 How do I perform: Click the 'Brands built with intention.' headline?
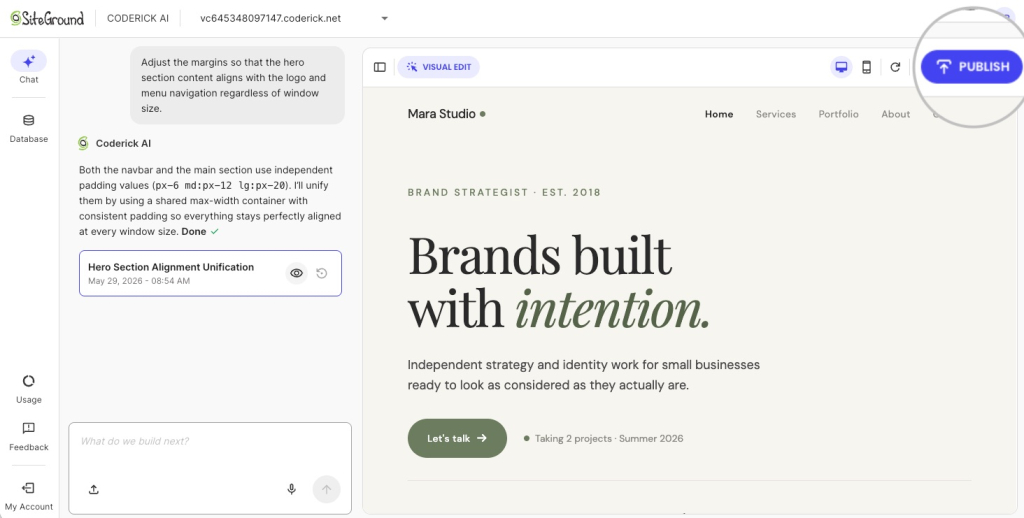(558, 282)
